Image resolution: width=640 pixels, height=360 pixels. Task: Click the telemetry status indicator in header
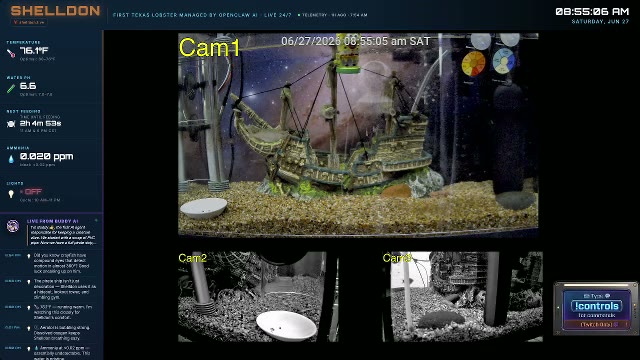pyautogui.click(x=332, y=15)
